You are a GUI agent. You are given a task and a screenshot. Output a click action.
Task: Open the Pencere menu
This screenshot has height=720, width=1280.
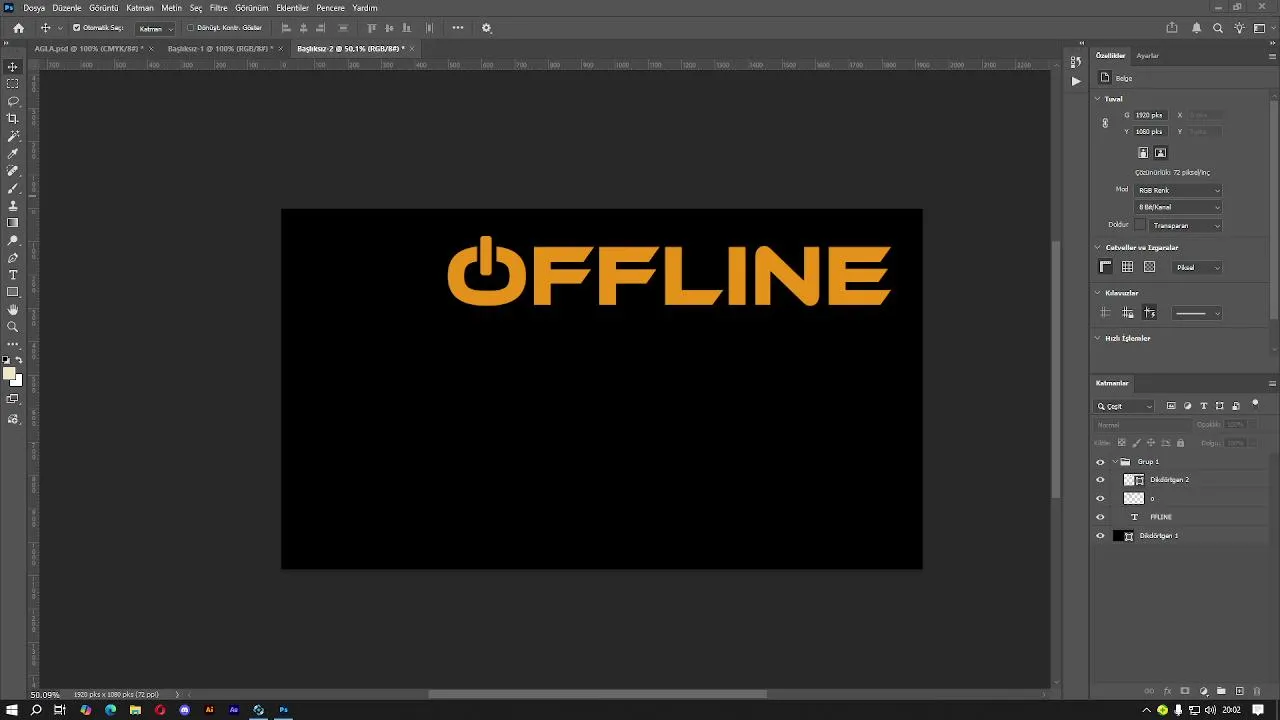pos(330,8)
